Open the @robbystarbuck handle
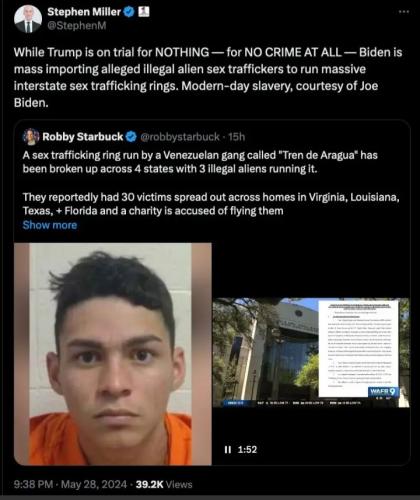The width and height of the screenshot is (420, 500). click(180, 137)
